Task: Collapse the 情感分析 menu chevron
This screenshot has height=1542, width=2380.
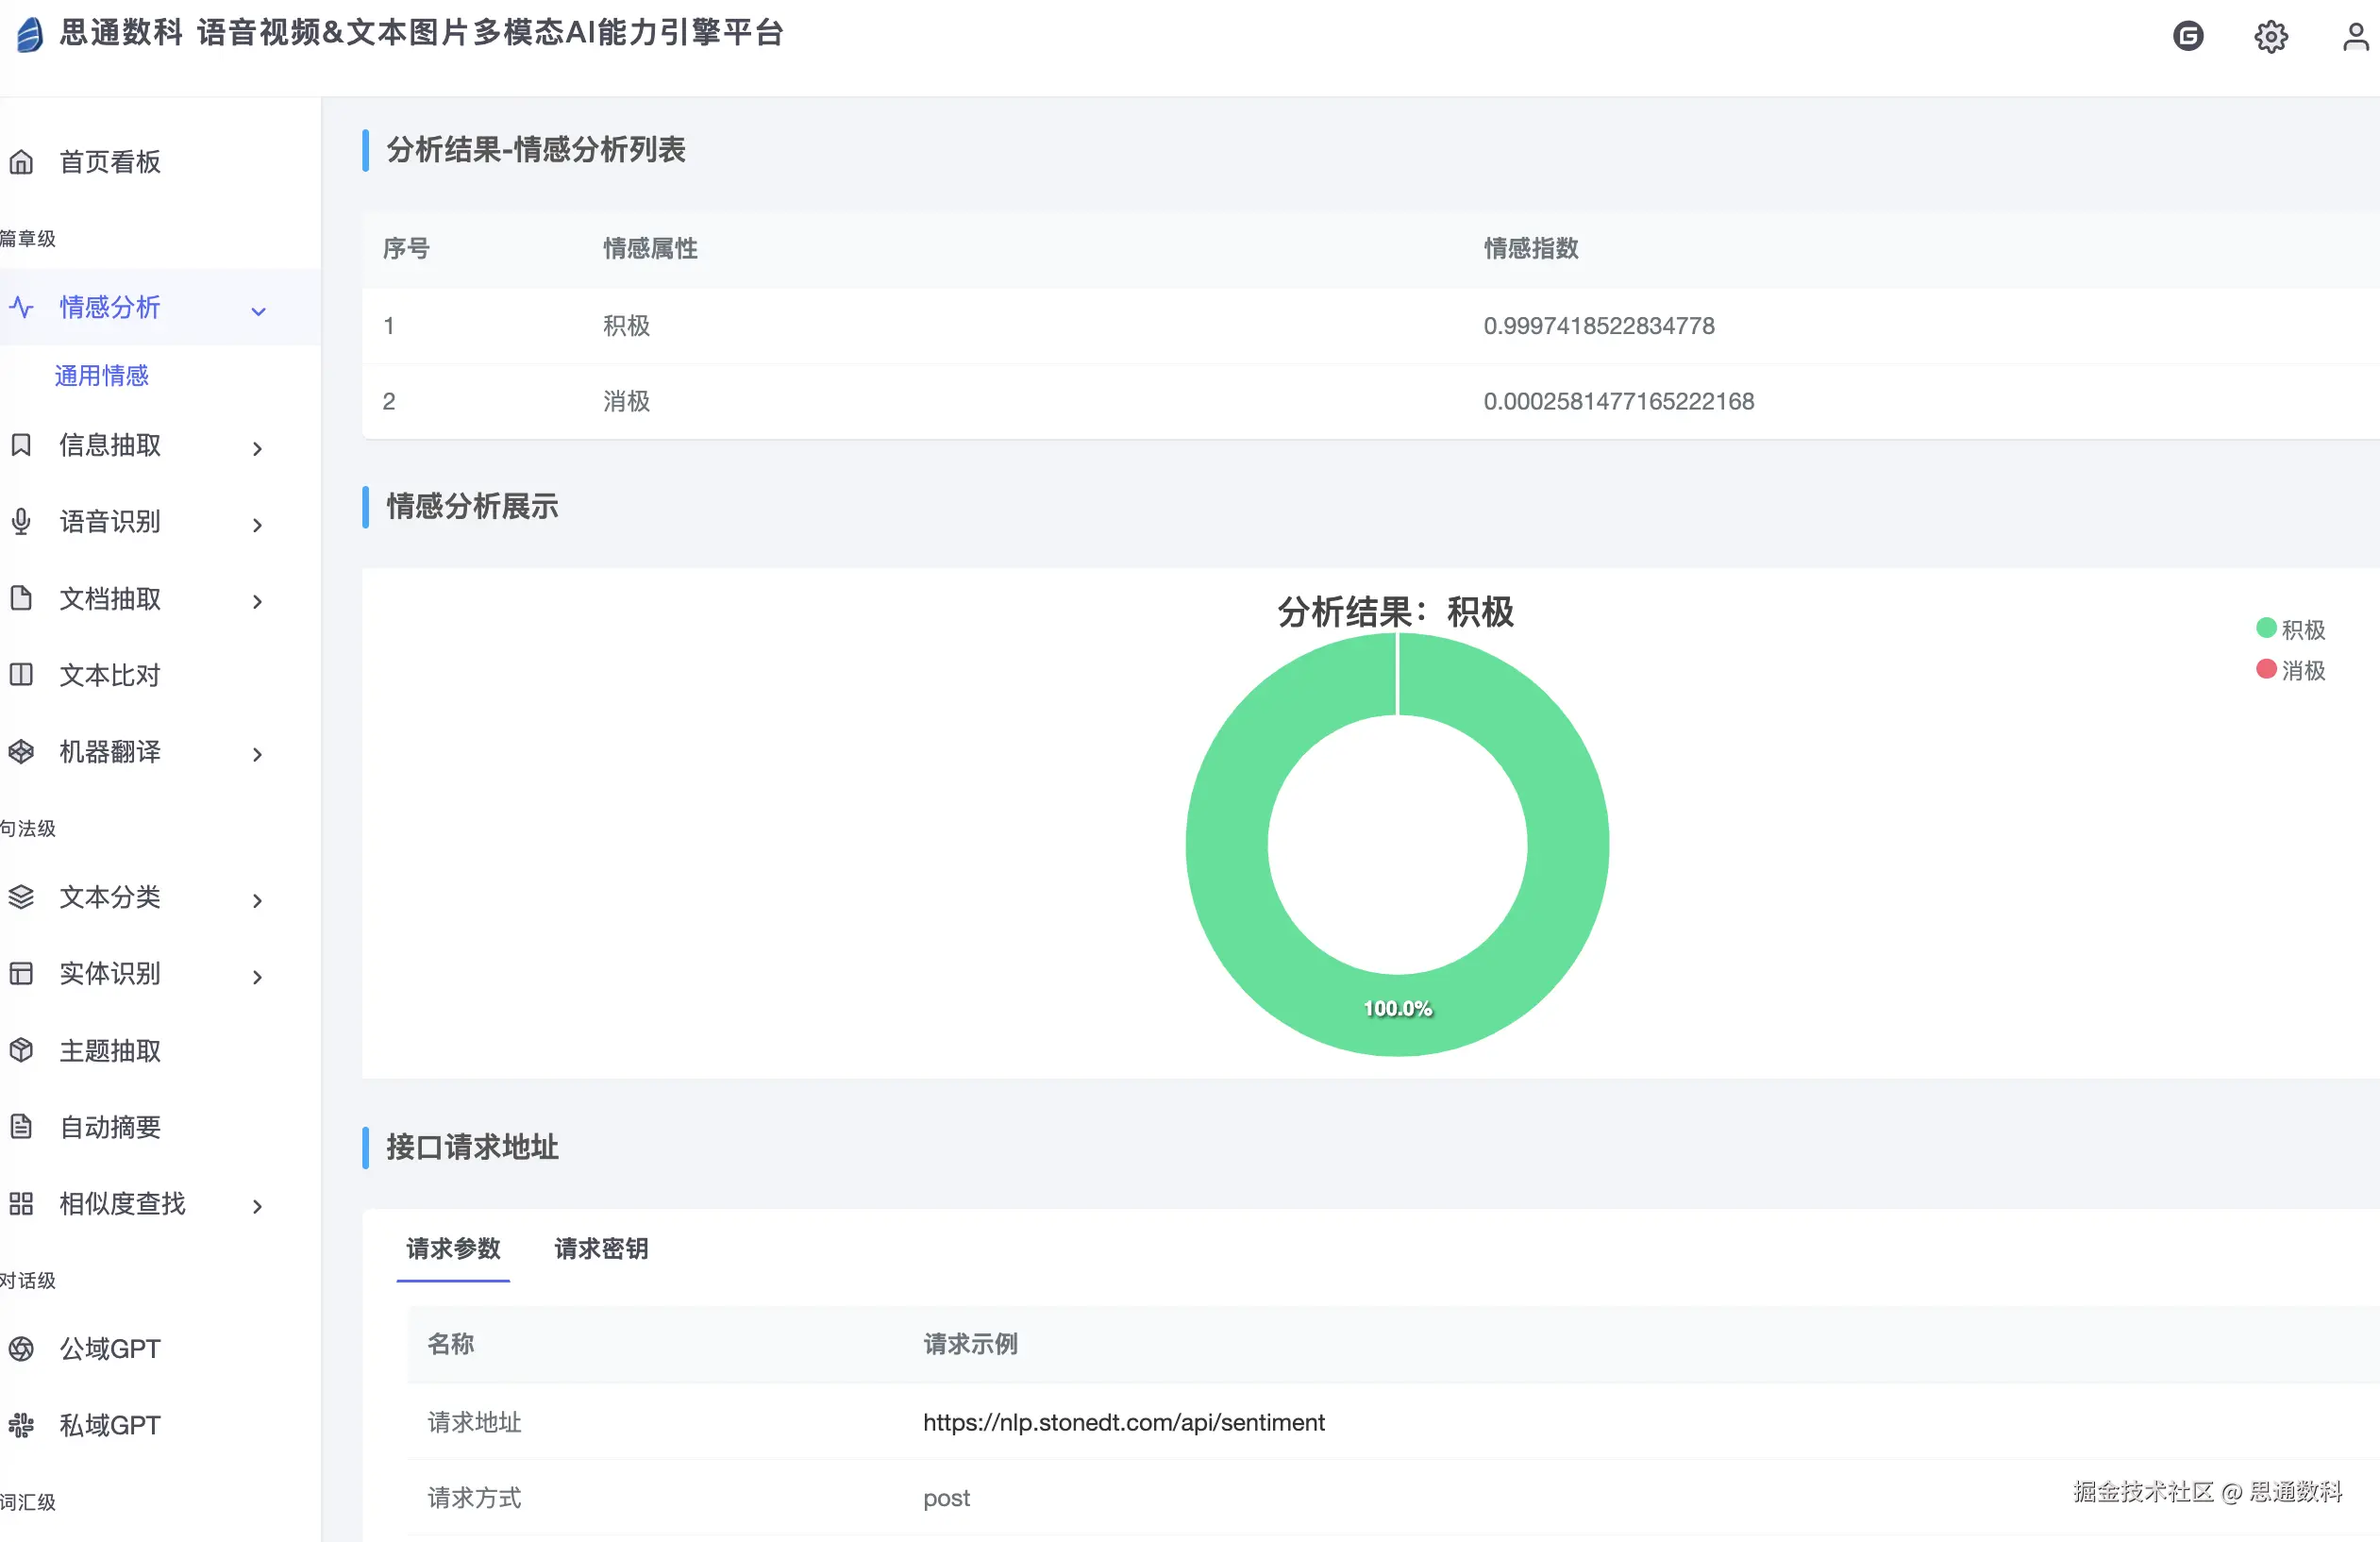Action: [258, 311]
